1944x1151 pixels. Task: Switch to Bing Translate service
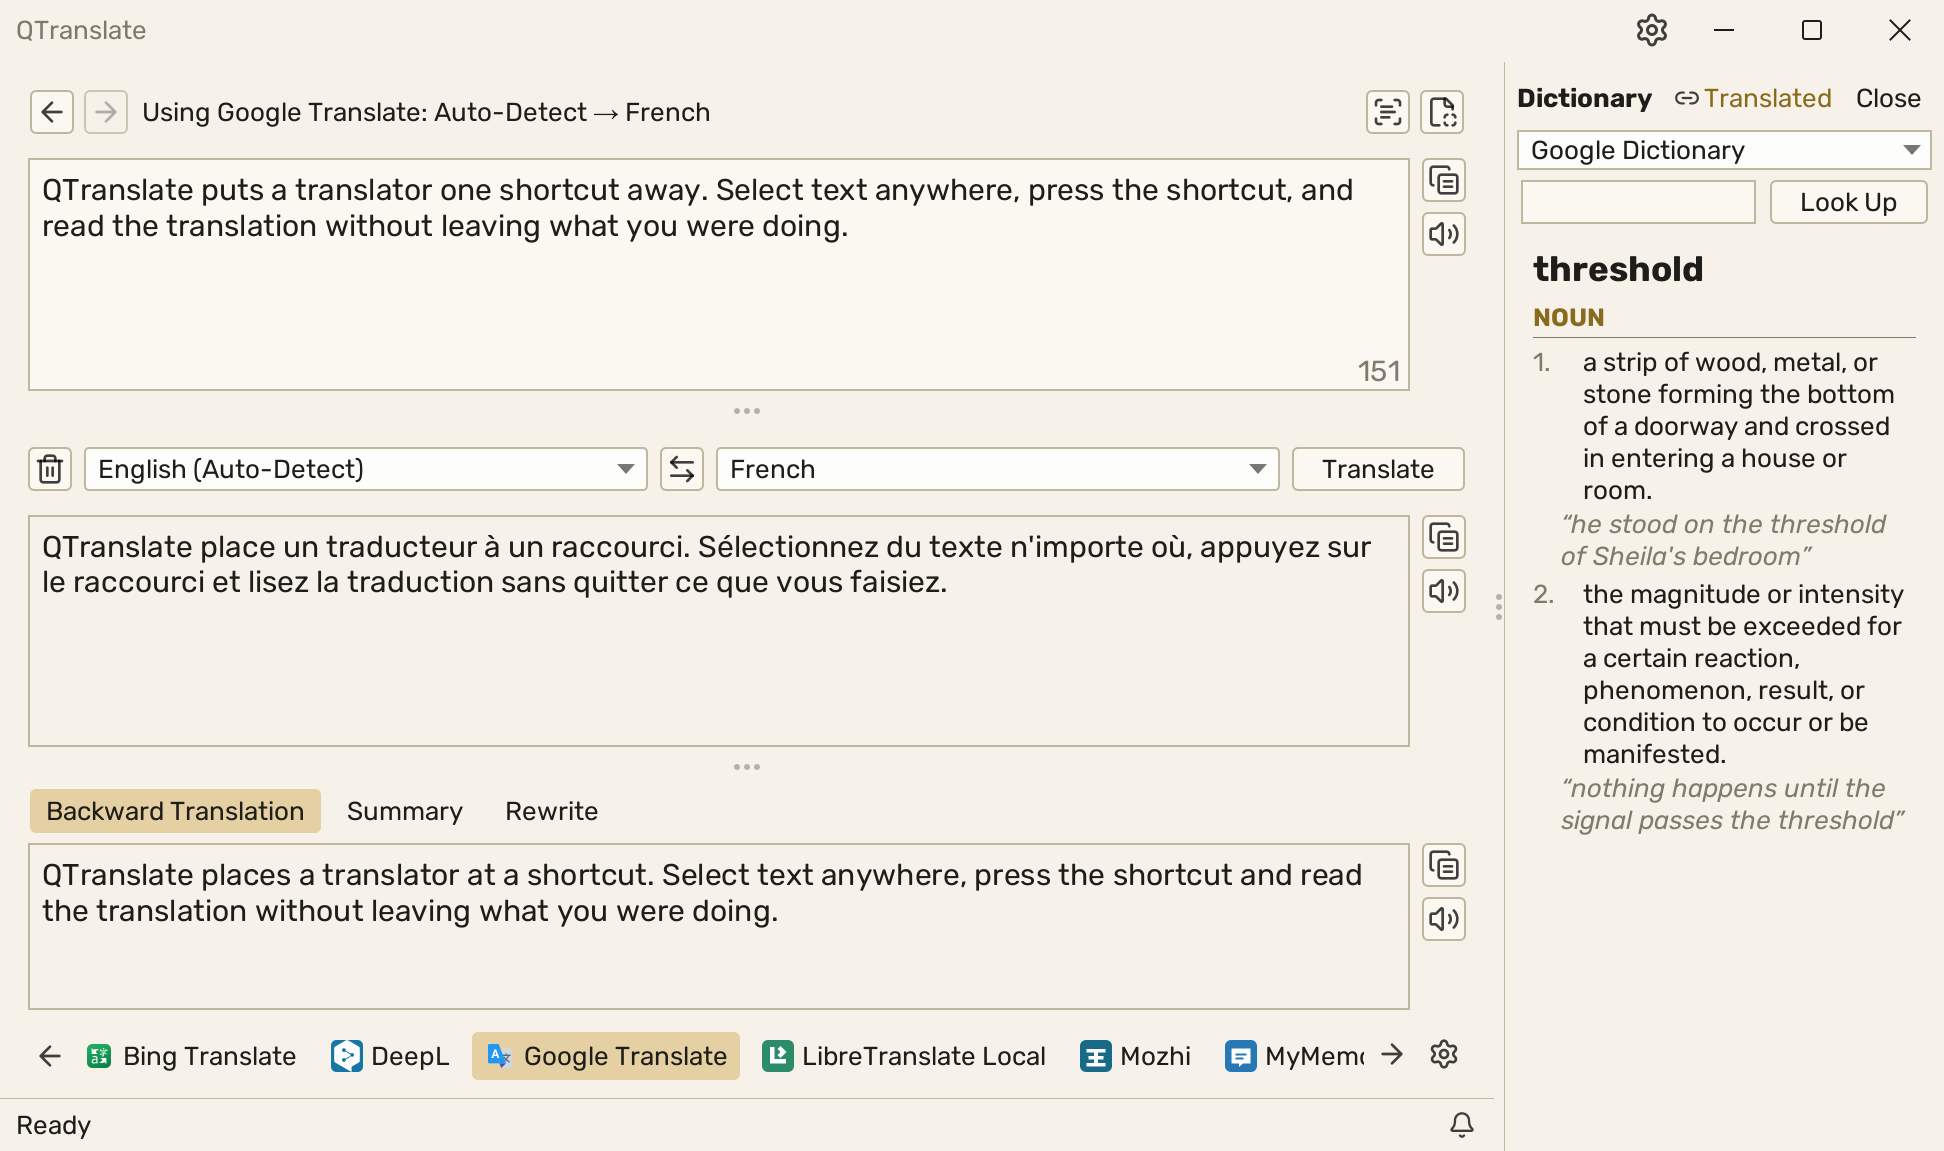(192, 1056)
